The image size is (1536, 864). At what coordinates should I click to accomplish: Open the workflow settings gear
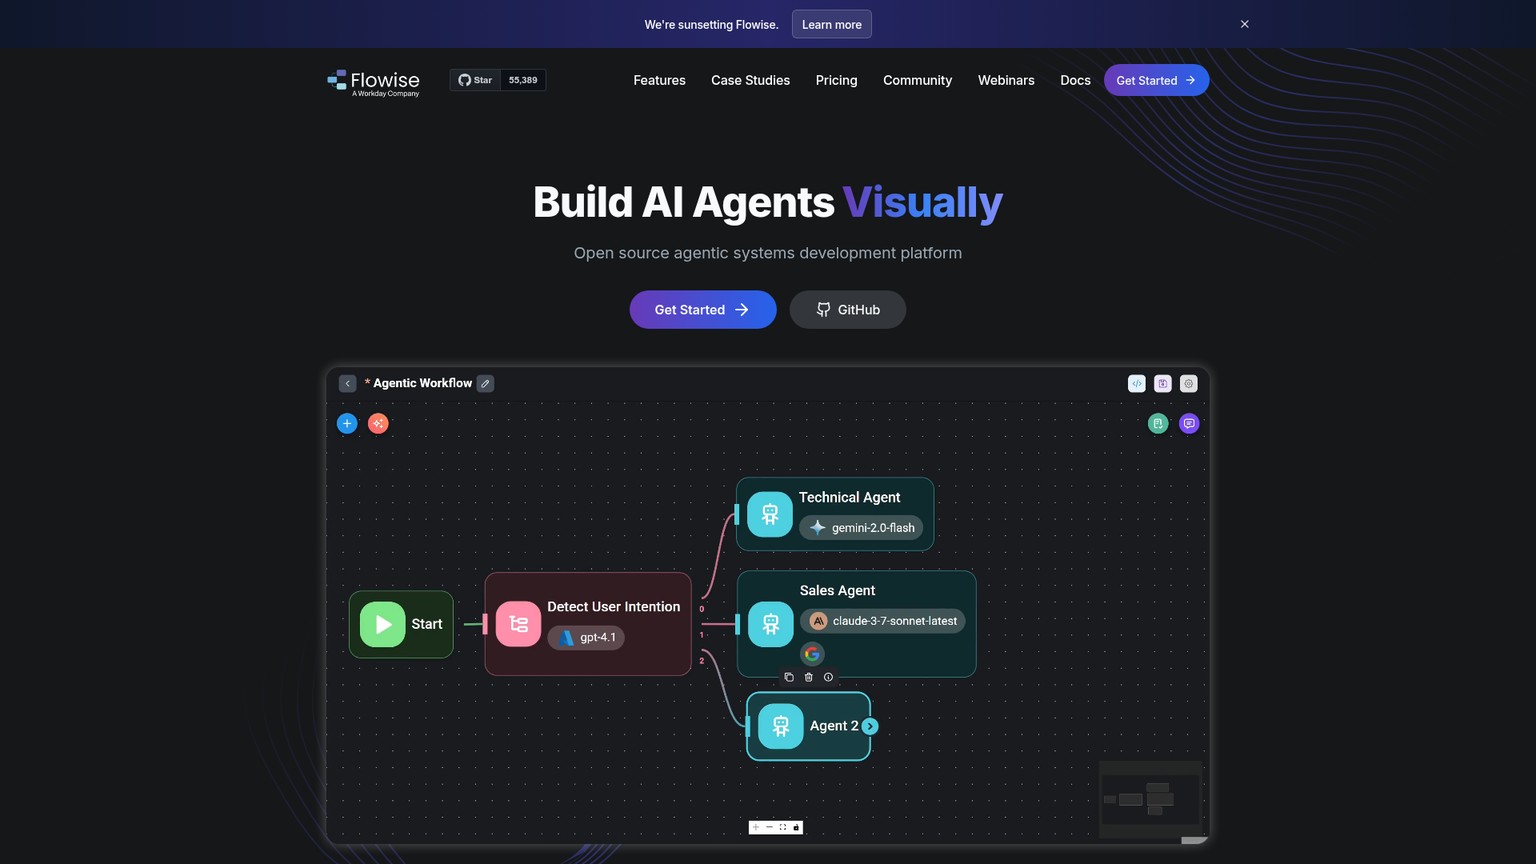(1189, 383)
